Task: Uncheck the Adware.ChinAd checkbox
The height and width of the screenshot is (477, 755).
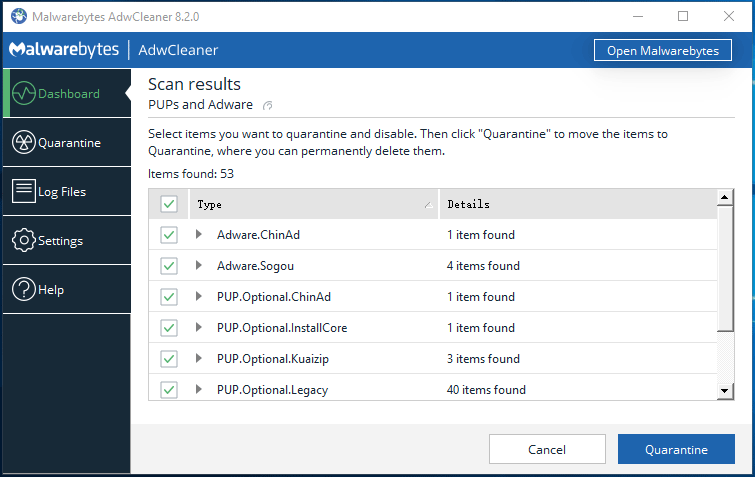Action: tap(169, 235)
